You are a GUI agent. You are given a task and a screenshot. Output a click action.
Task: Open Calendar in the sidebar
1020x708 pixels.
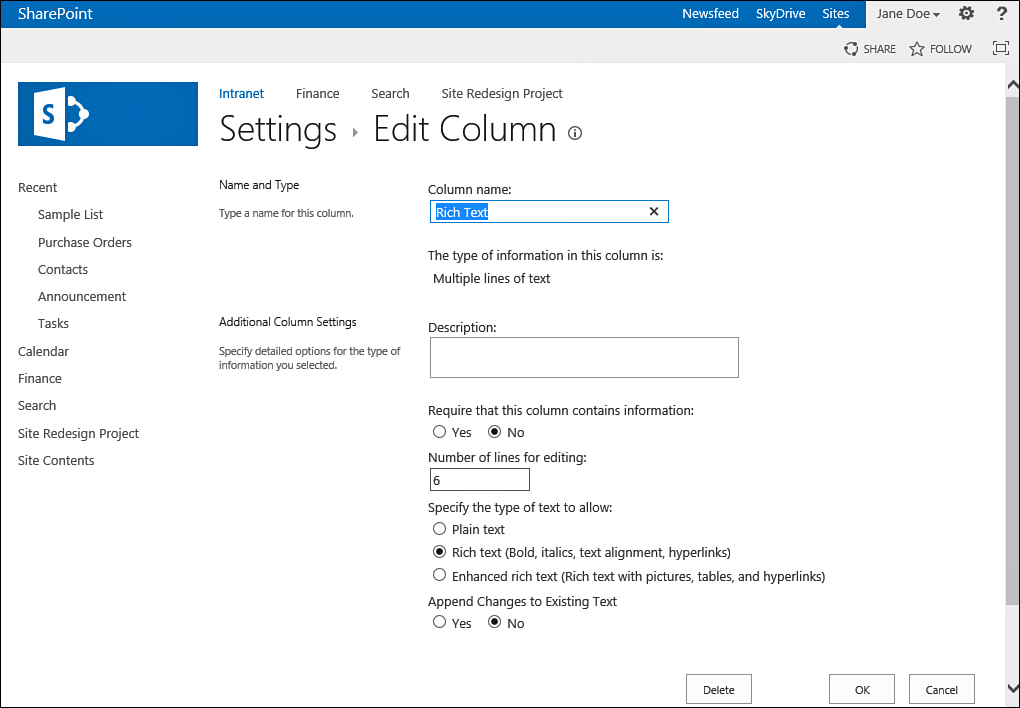(43, 351)
